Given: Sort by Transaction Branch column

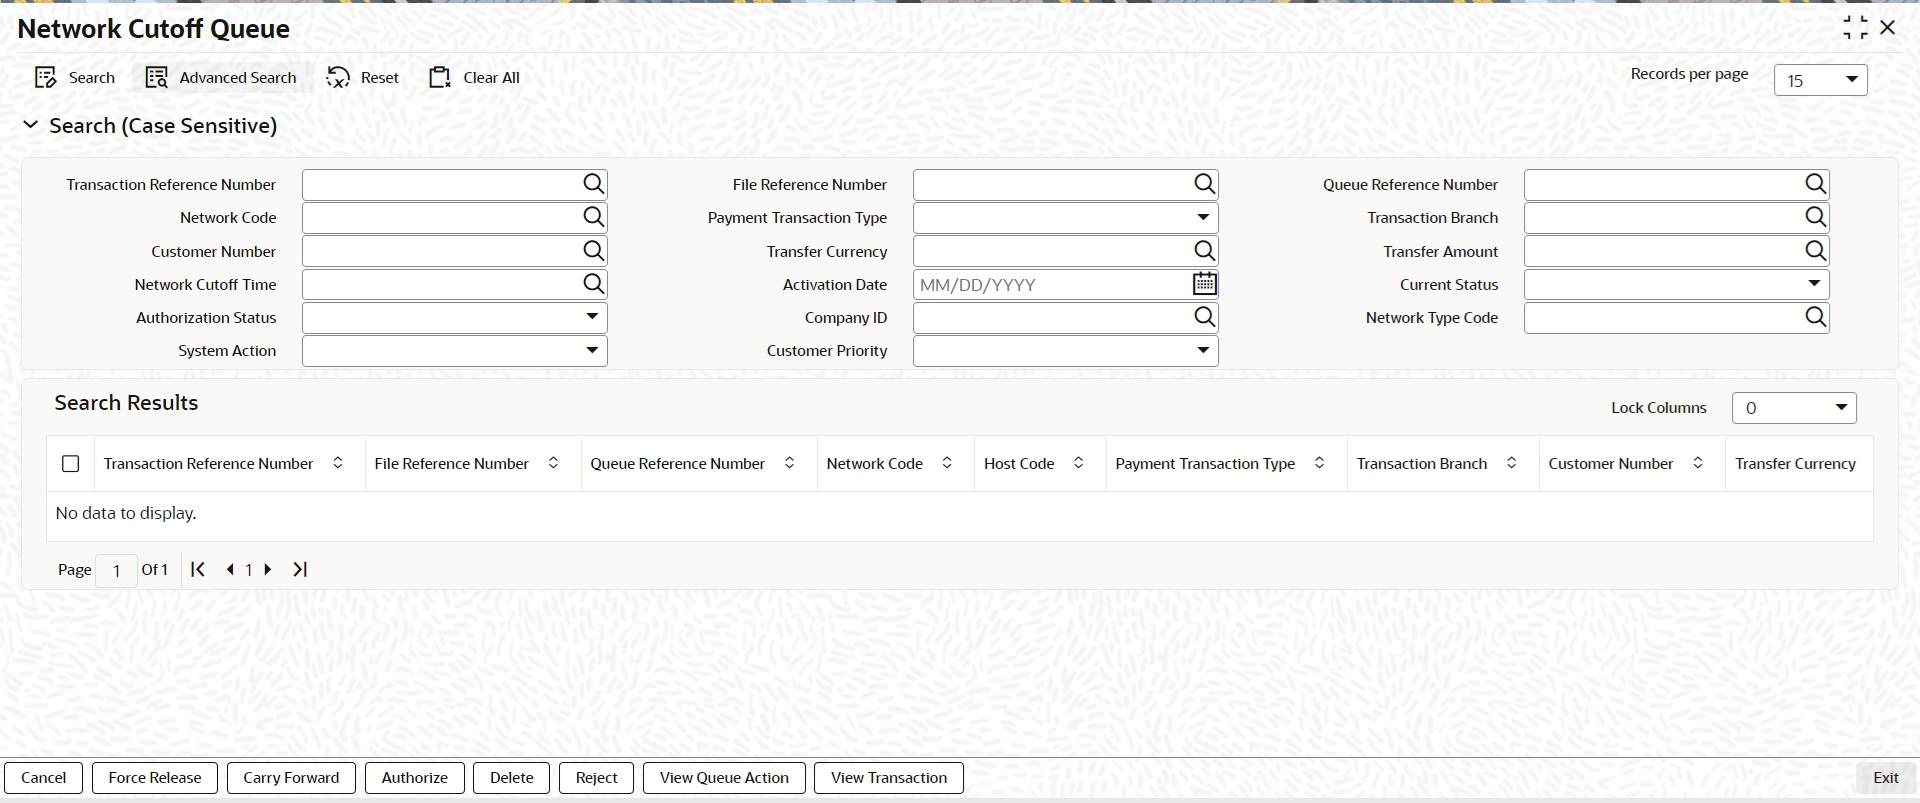Looking at the screenshot, I should (x=1511, y=463).
